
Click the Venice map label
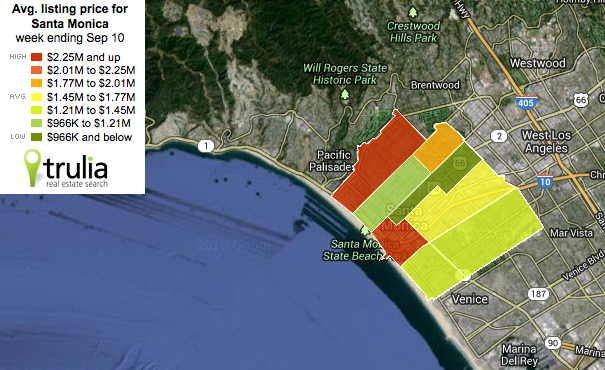[470, 299]
